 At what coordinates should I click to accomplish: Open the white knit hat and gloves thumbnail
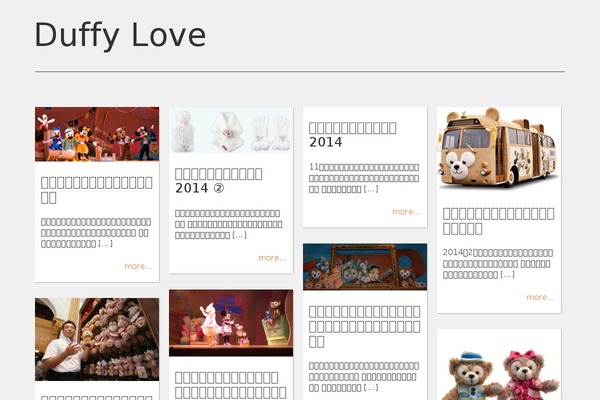pos(231,130)
